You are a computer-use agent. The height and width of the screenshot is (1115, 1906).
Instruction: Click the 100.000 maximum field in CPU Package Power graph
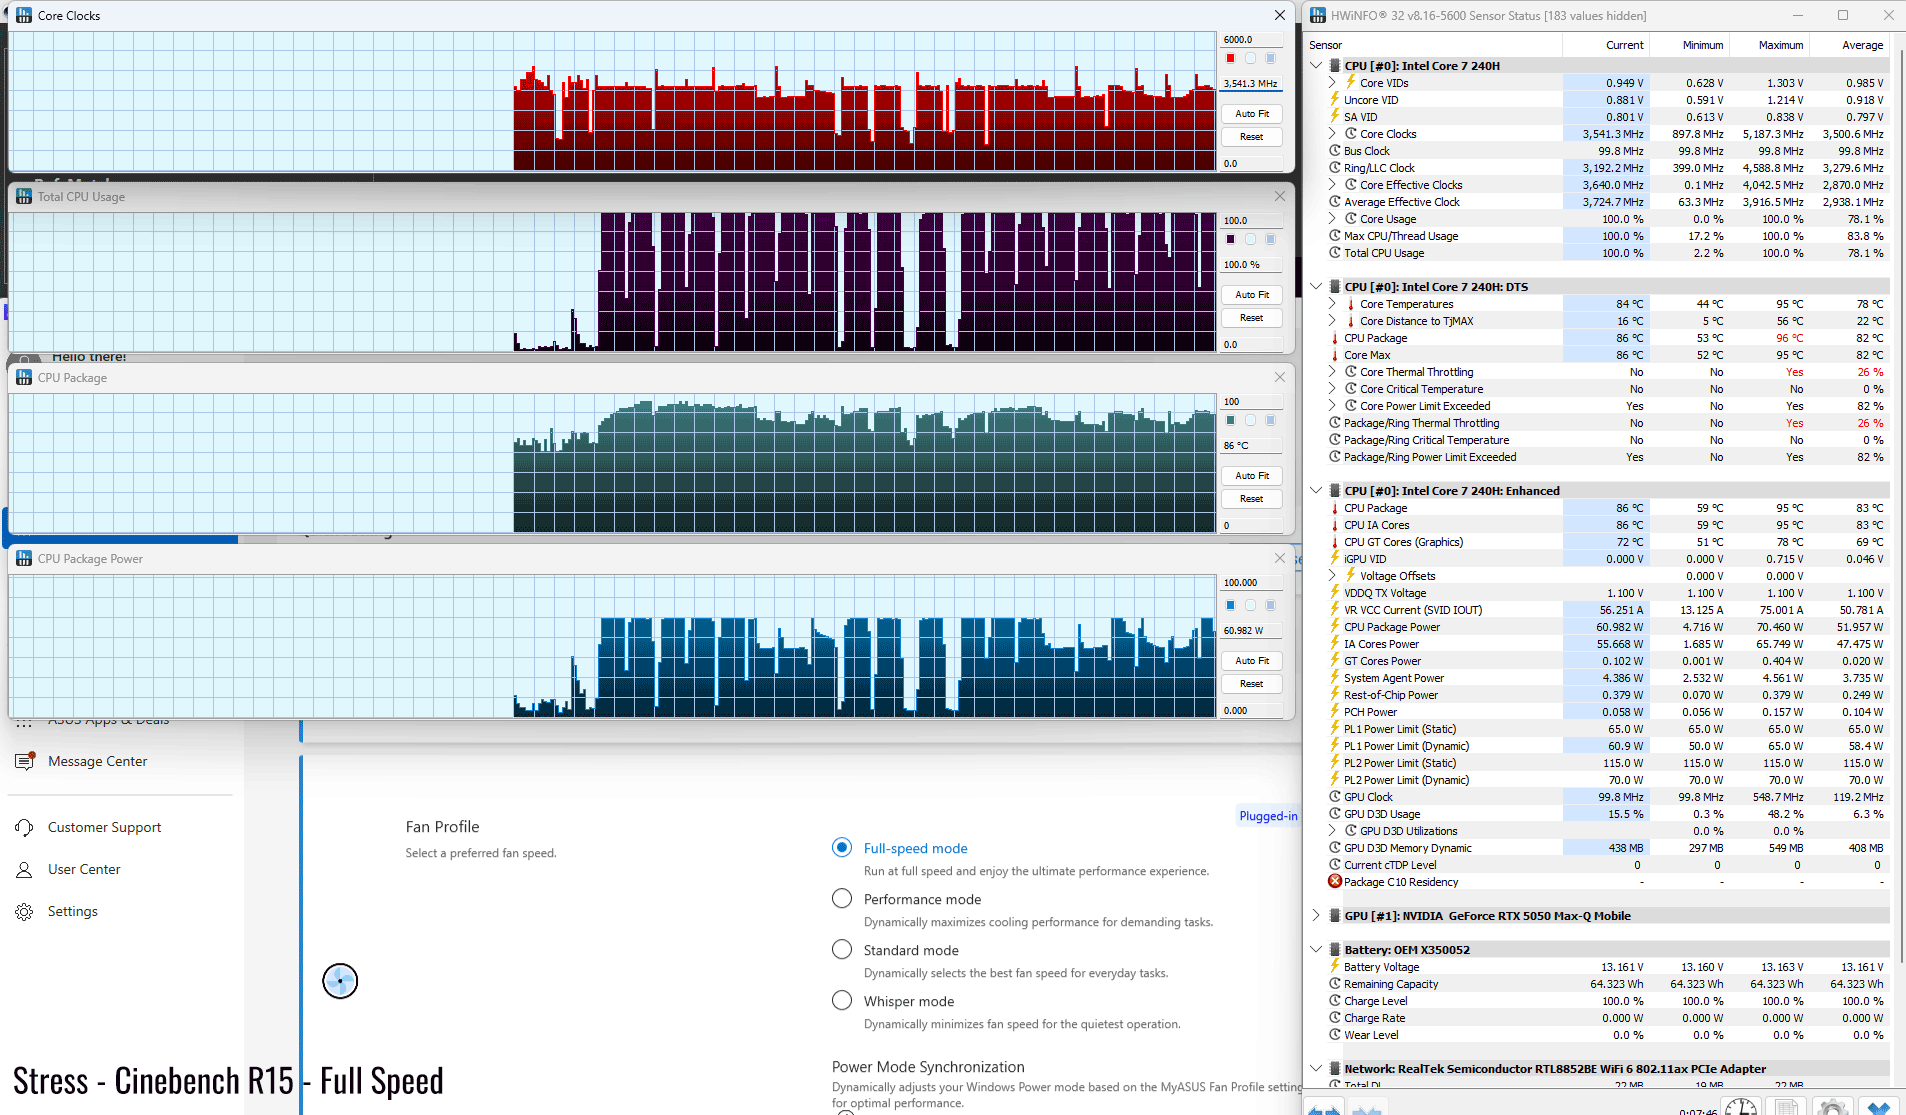click(1252, 583)
